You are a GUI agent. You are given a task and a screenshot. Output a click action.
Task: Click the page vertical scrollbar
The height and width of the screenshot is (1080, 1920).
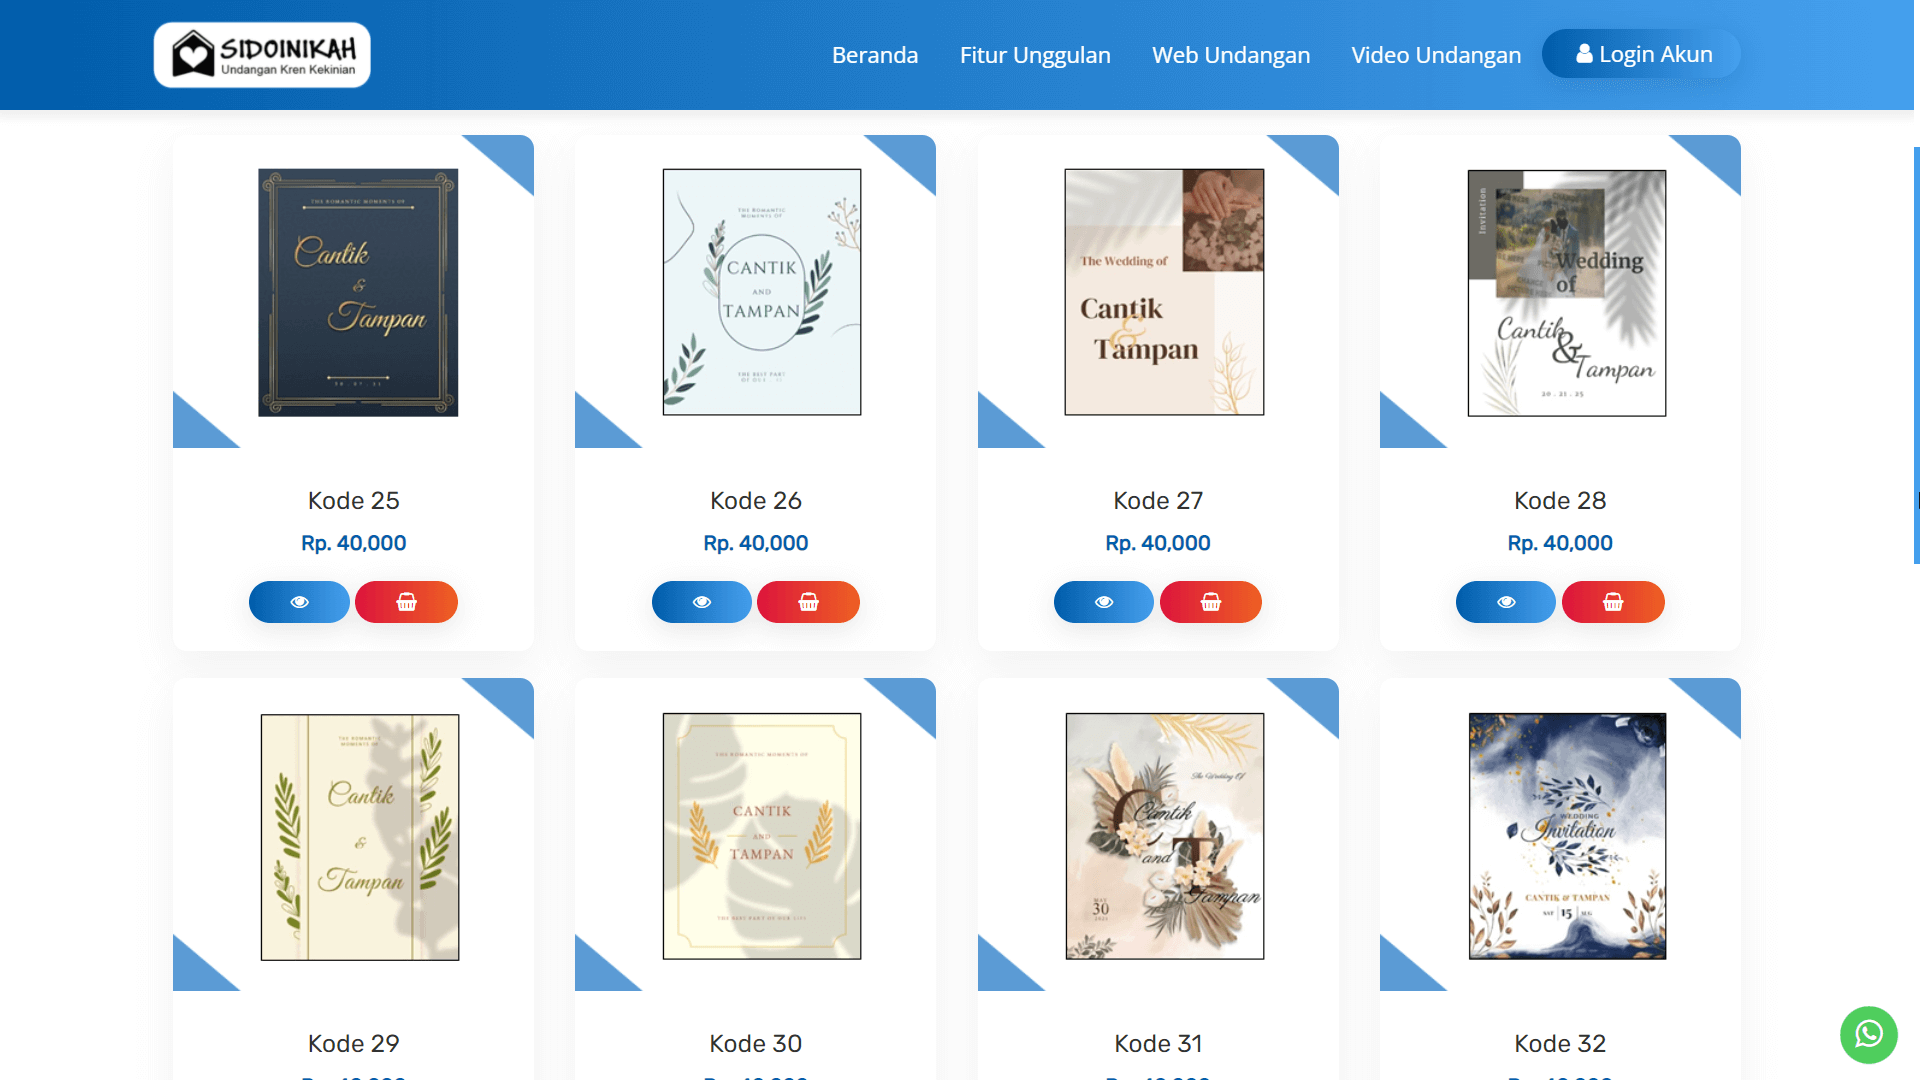click(x=1916, y=355)
